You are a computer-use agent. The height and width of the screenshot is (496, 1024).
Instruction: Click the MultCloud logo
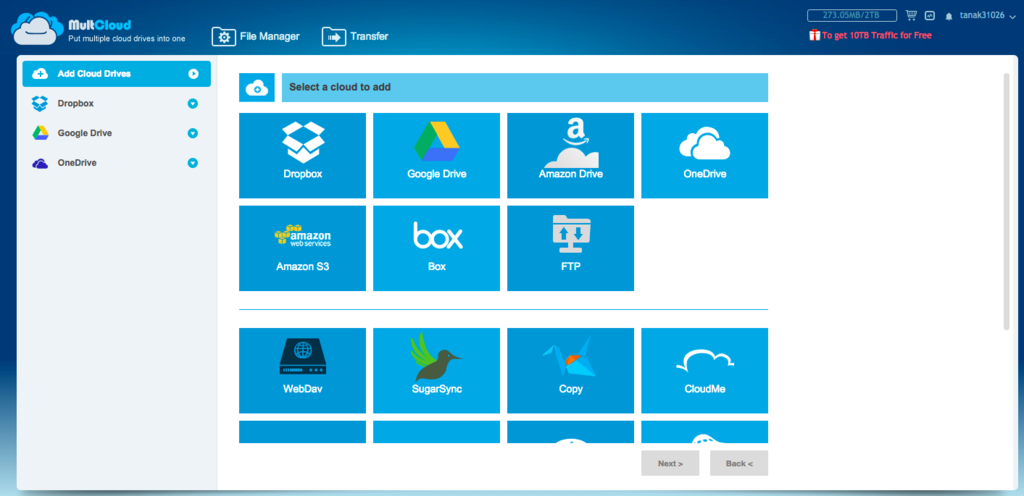coord(99,30)
